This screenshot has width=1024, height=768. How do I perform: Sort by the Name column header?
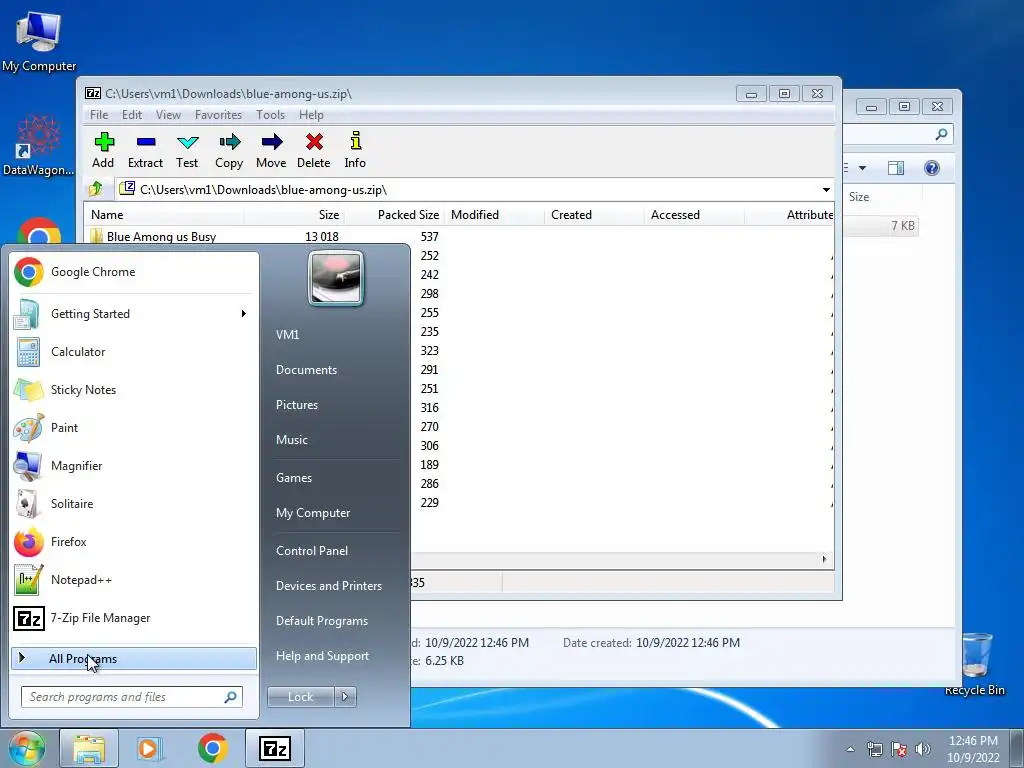(x=164, y=214)
